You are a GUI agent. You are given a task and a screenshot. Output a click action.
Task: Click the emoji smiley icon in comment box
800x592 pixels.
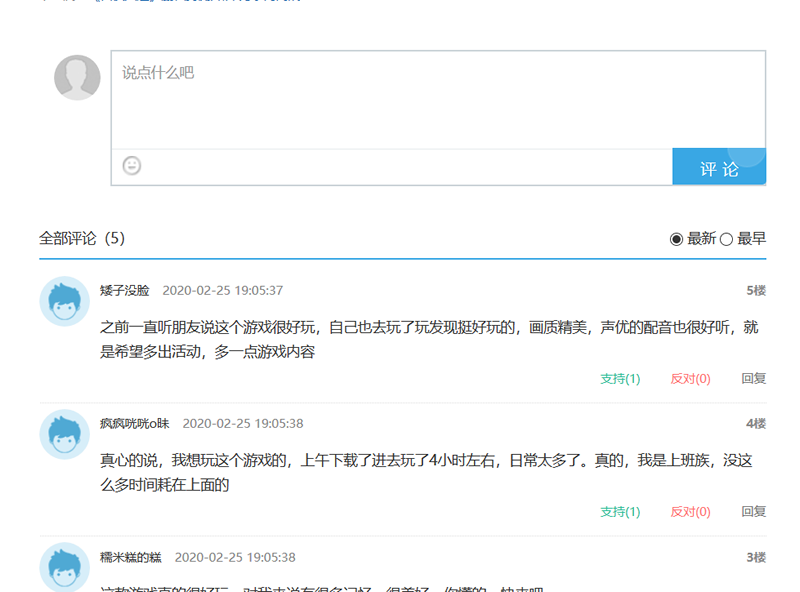[x=132, y=166]
